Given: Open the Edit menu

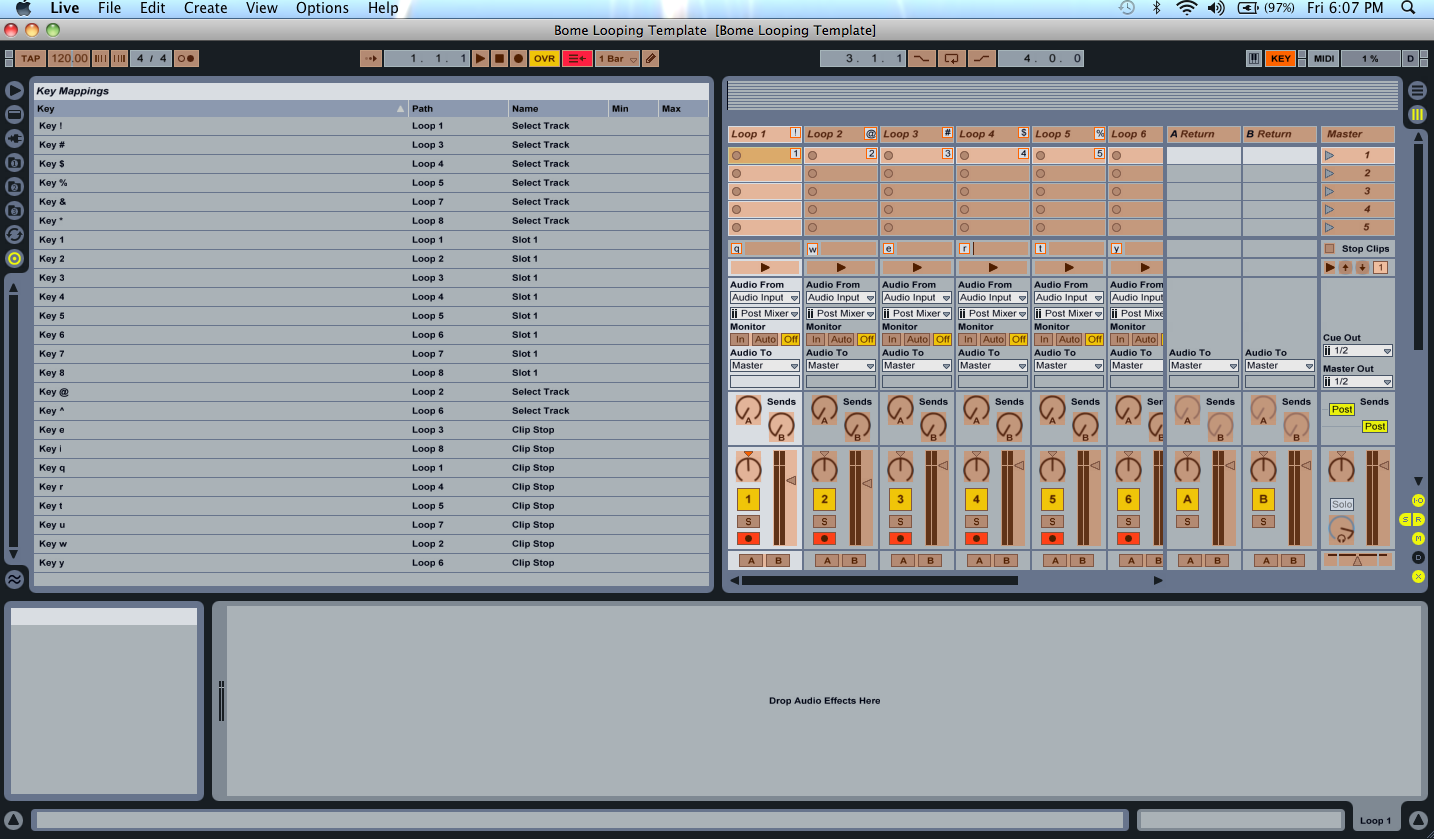Looking at the screenshot, I should coord(152,8).
